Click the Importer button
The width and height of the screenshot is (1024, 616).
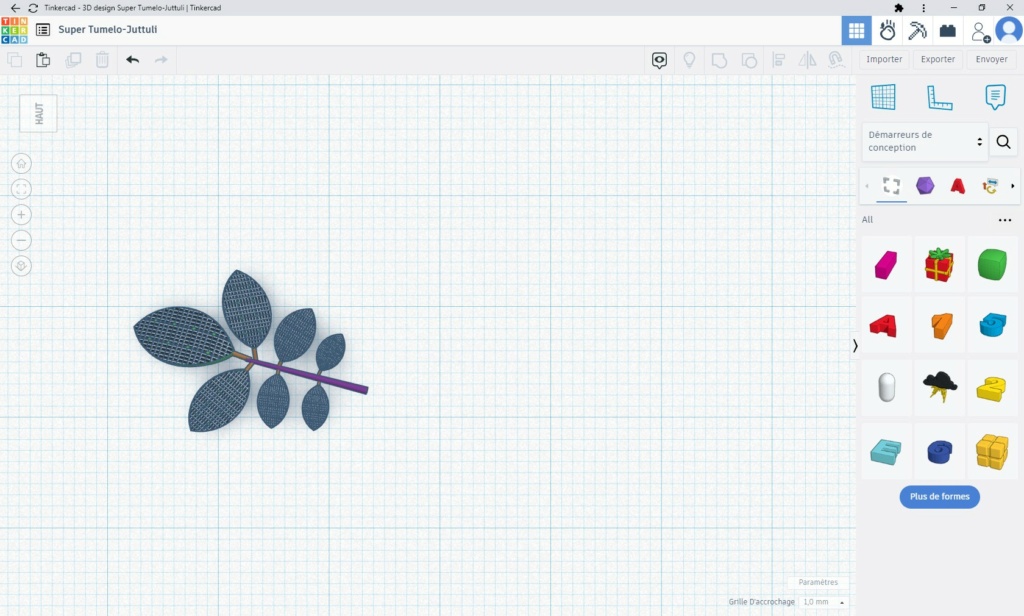[884, 59]
